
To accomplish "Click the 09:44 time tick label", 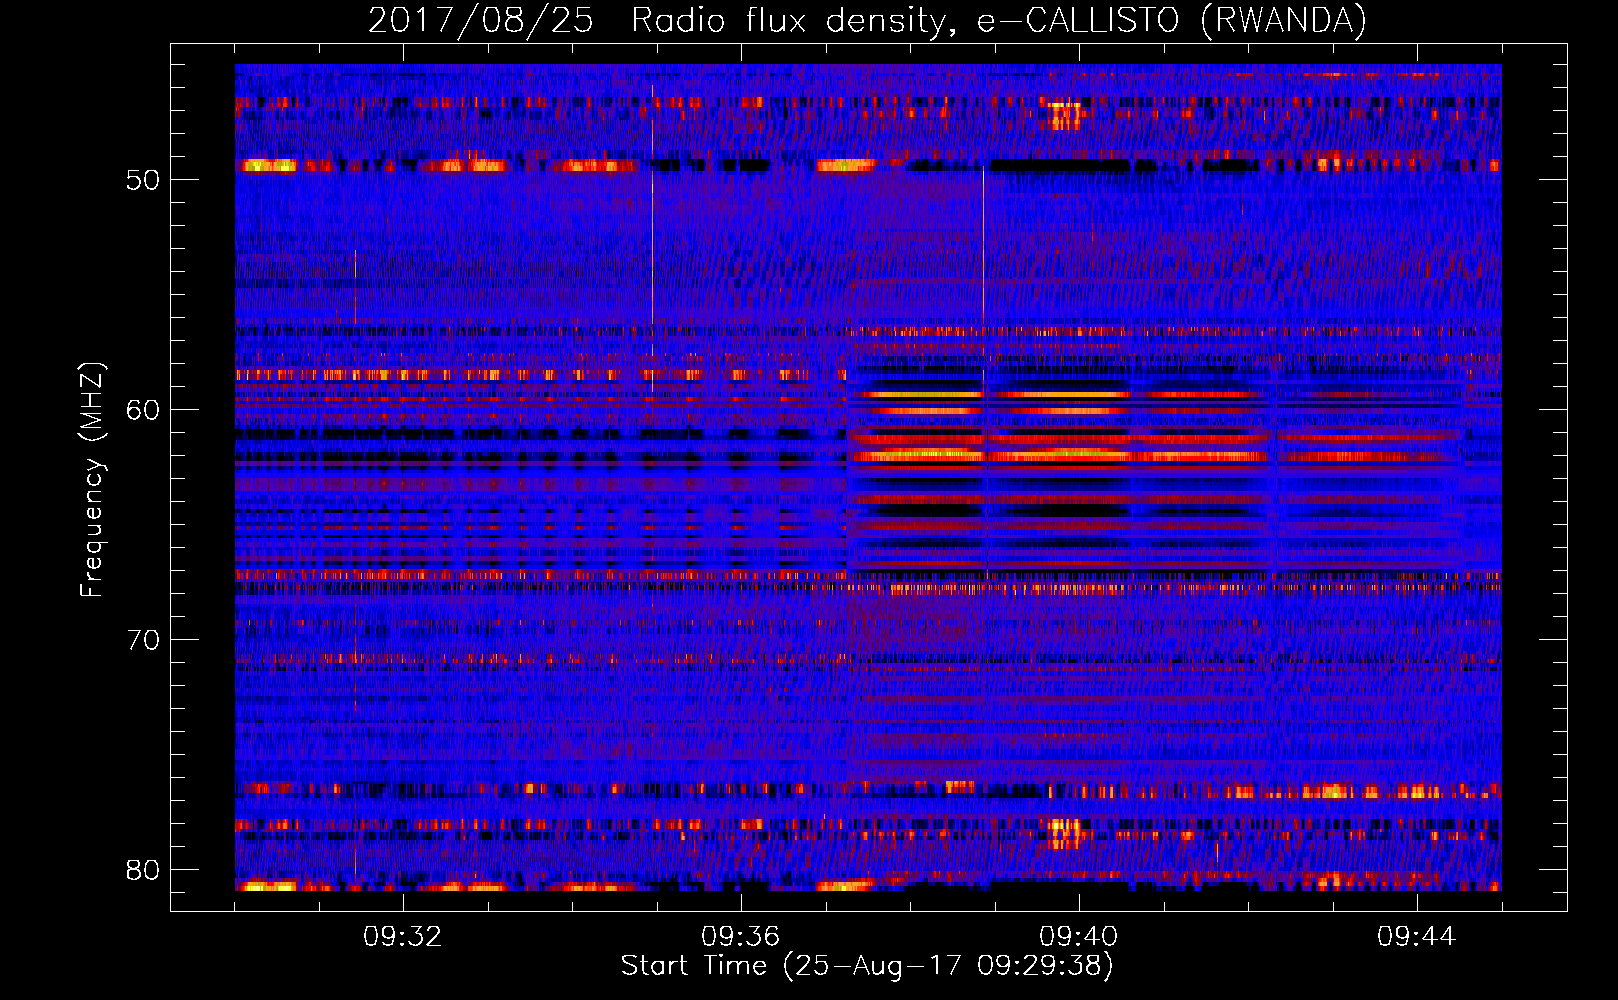I will [x=1417, y=937].
